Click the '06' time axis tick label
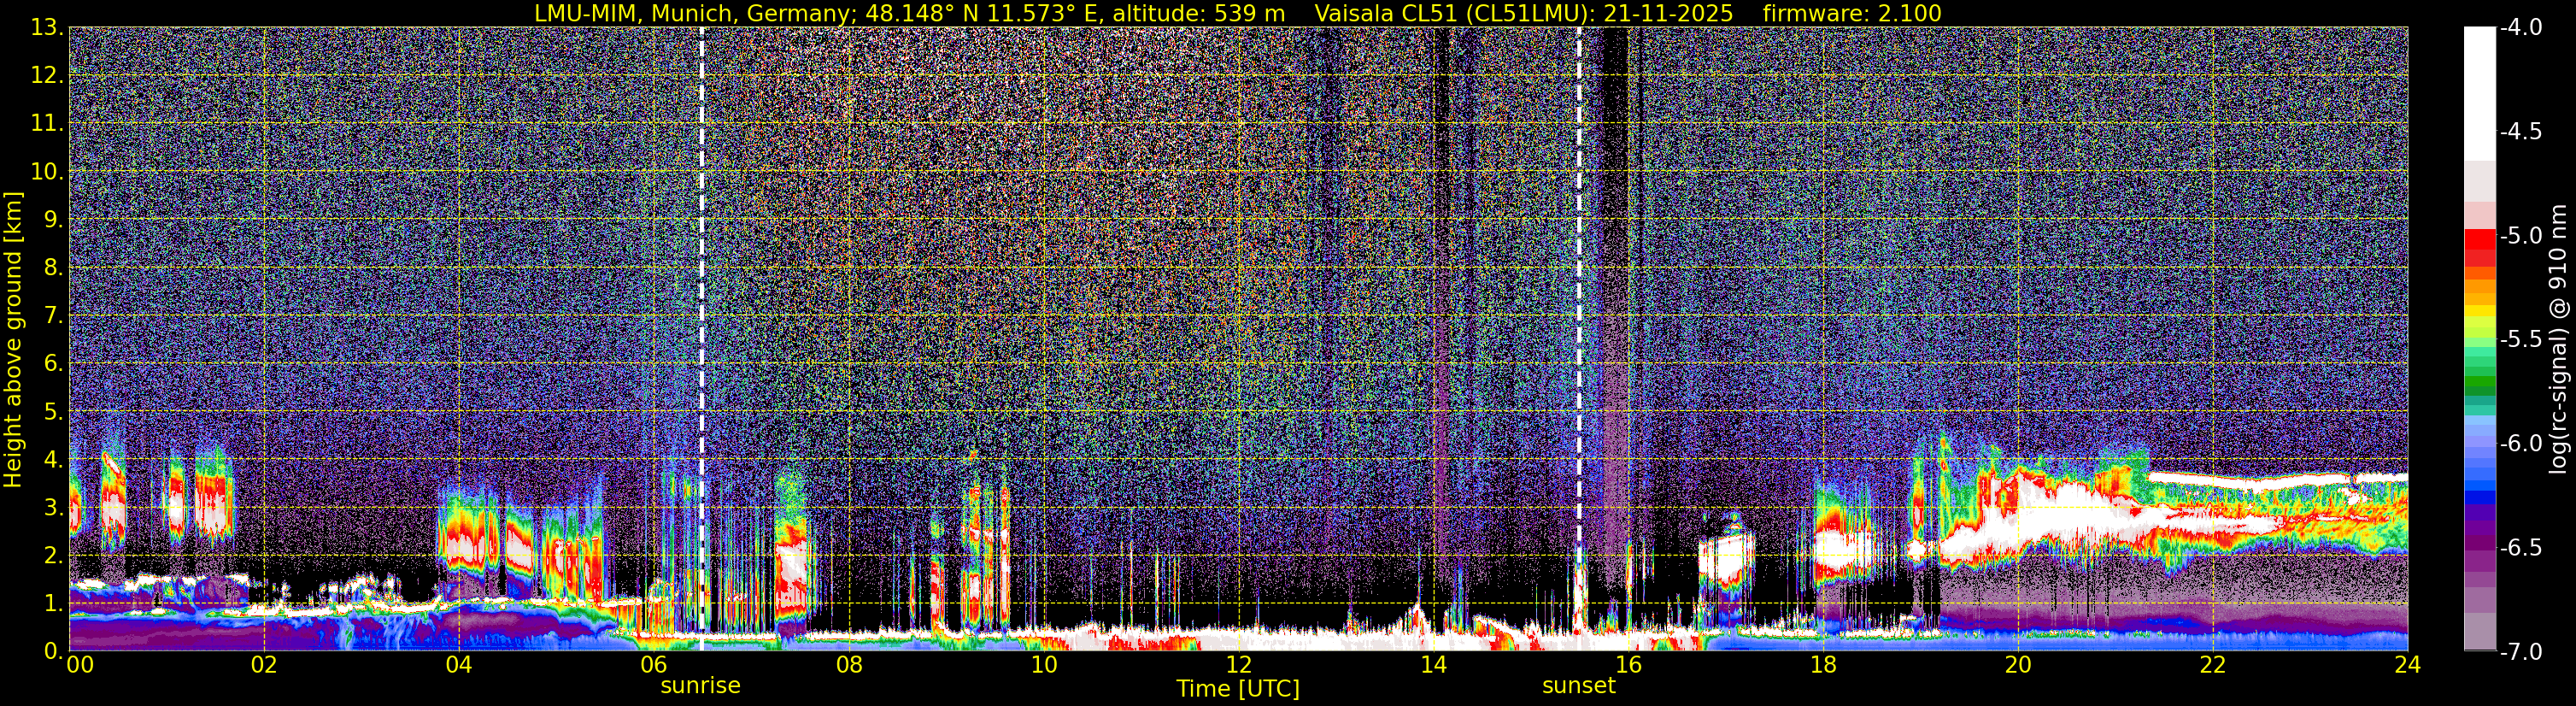Screen dimensions: 2576x706 [x=654, y=665]
